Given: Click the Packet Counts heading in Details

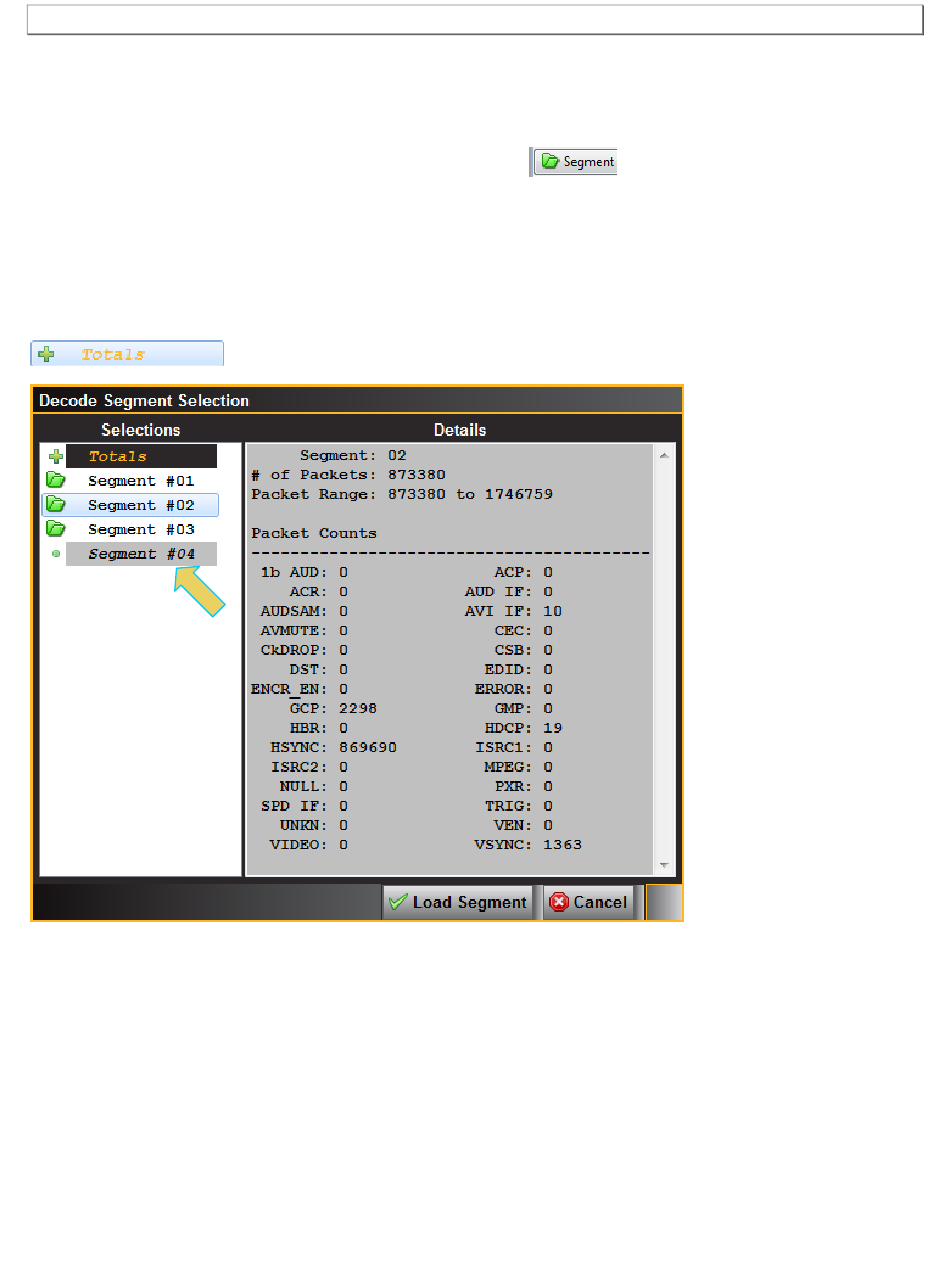Looking at the screenshot, I should tap(314, 533).
